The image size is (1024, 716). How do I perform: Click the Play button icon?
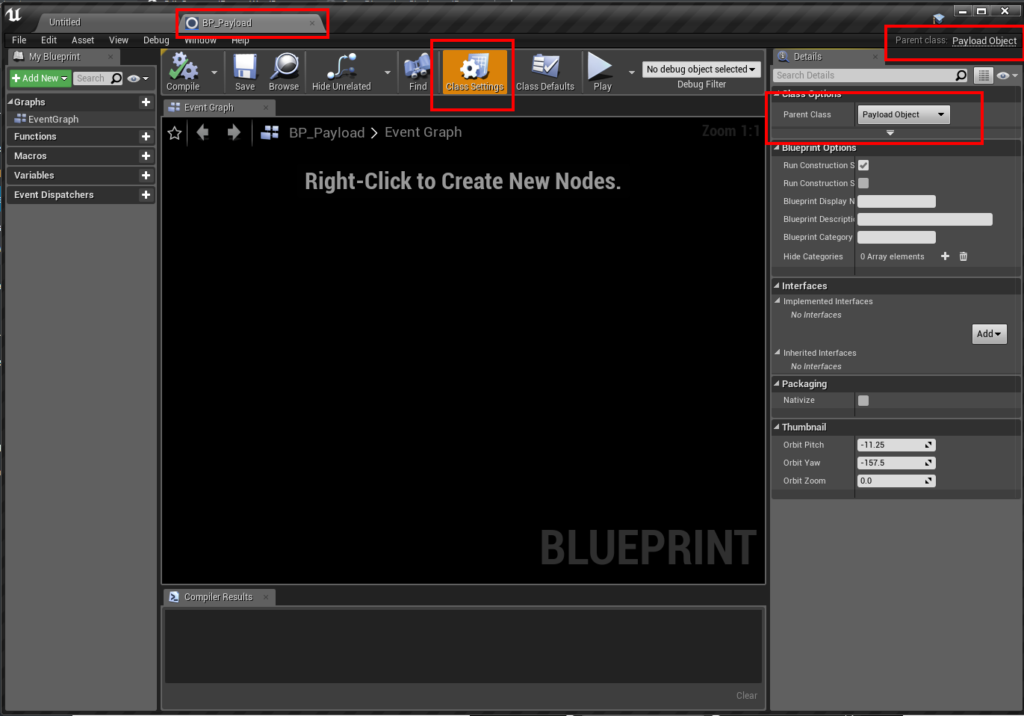pyautogui.click(x=601, y=71)
